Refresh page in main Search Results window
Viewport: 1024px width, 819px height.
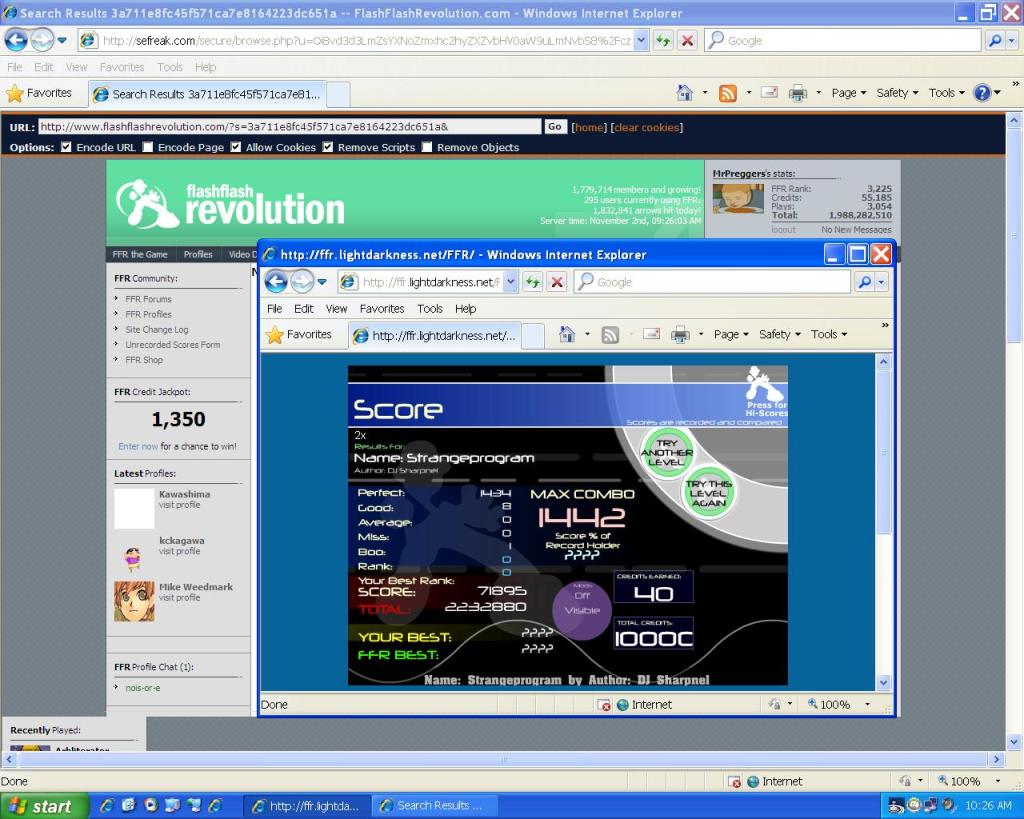point(664,40)
